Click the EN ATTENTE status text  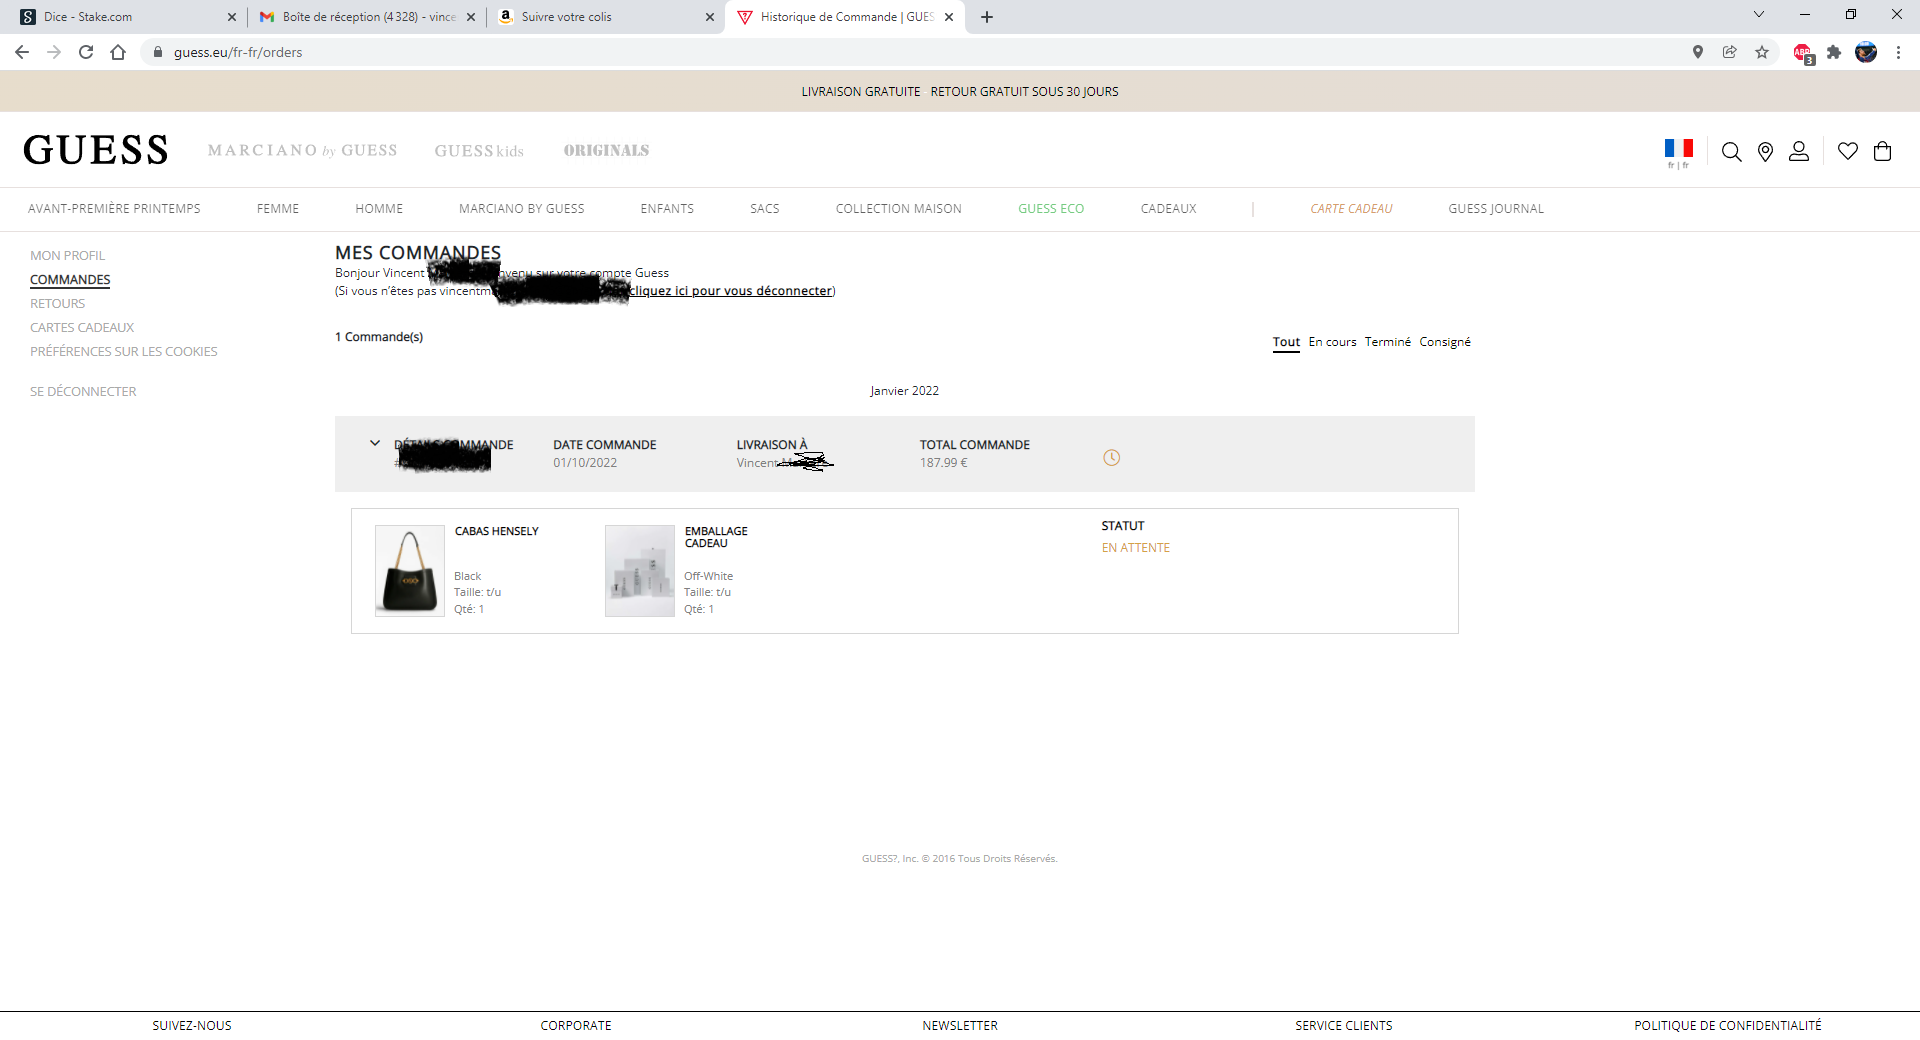(1135, 548)
